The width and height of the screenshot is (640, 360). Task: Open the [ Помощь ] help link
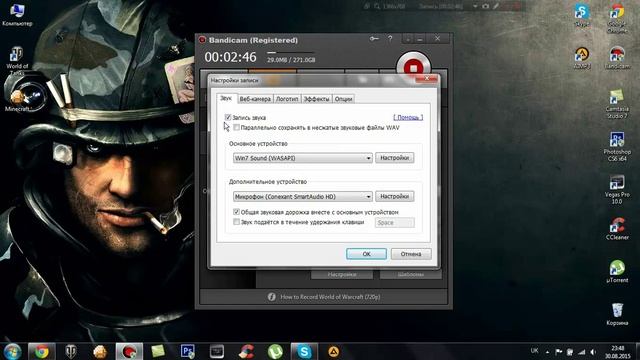[x=408, y=117]
